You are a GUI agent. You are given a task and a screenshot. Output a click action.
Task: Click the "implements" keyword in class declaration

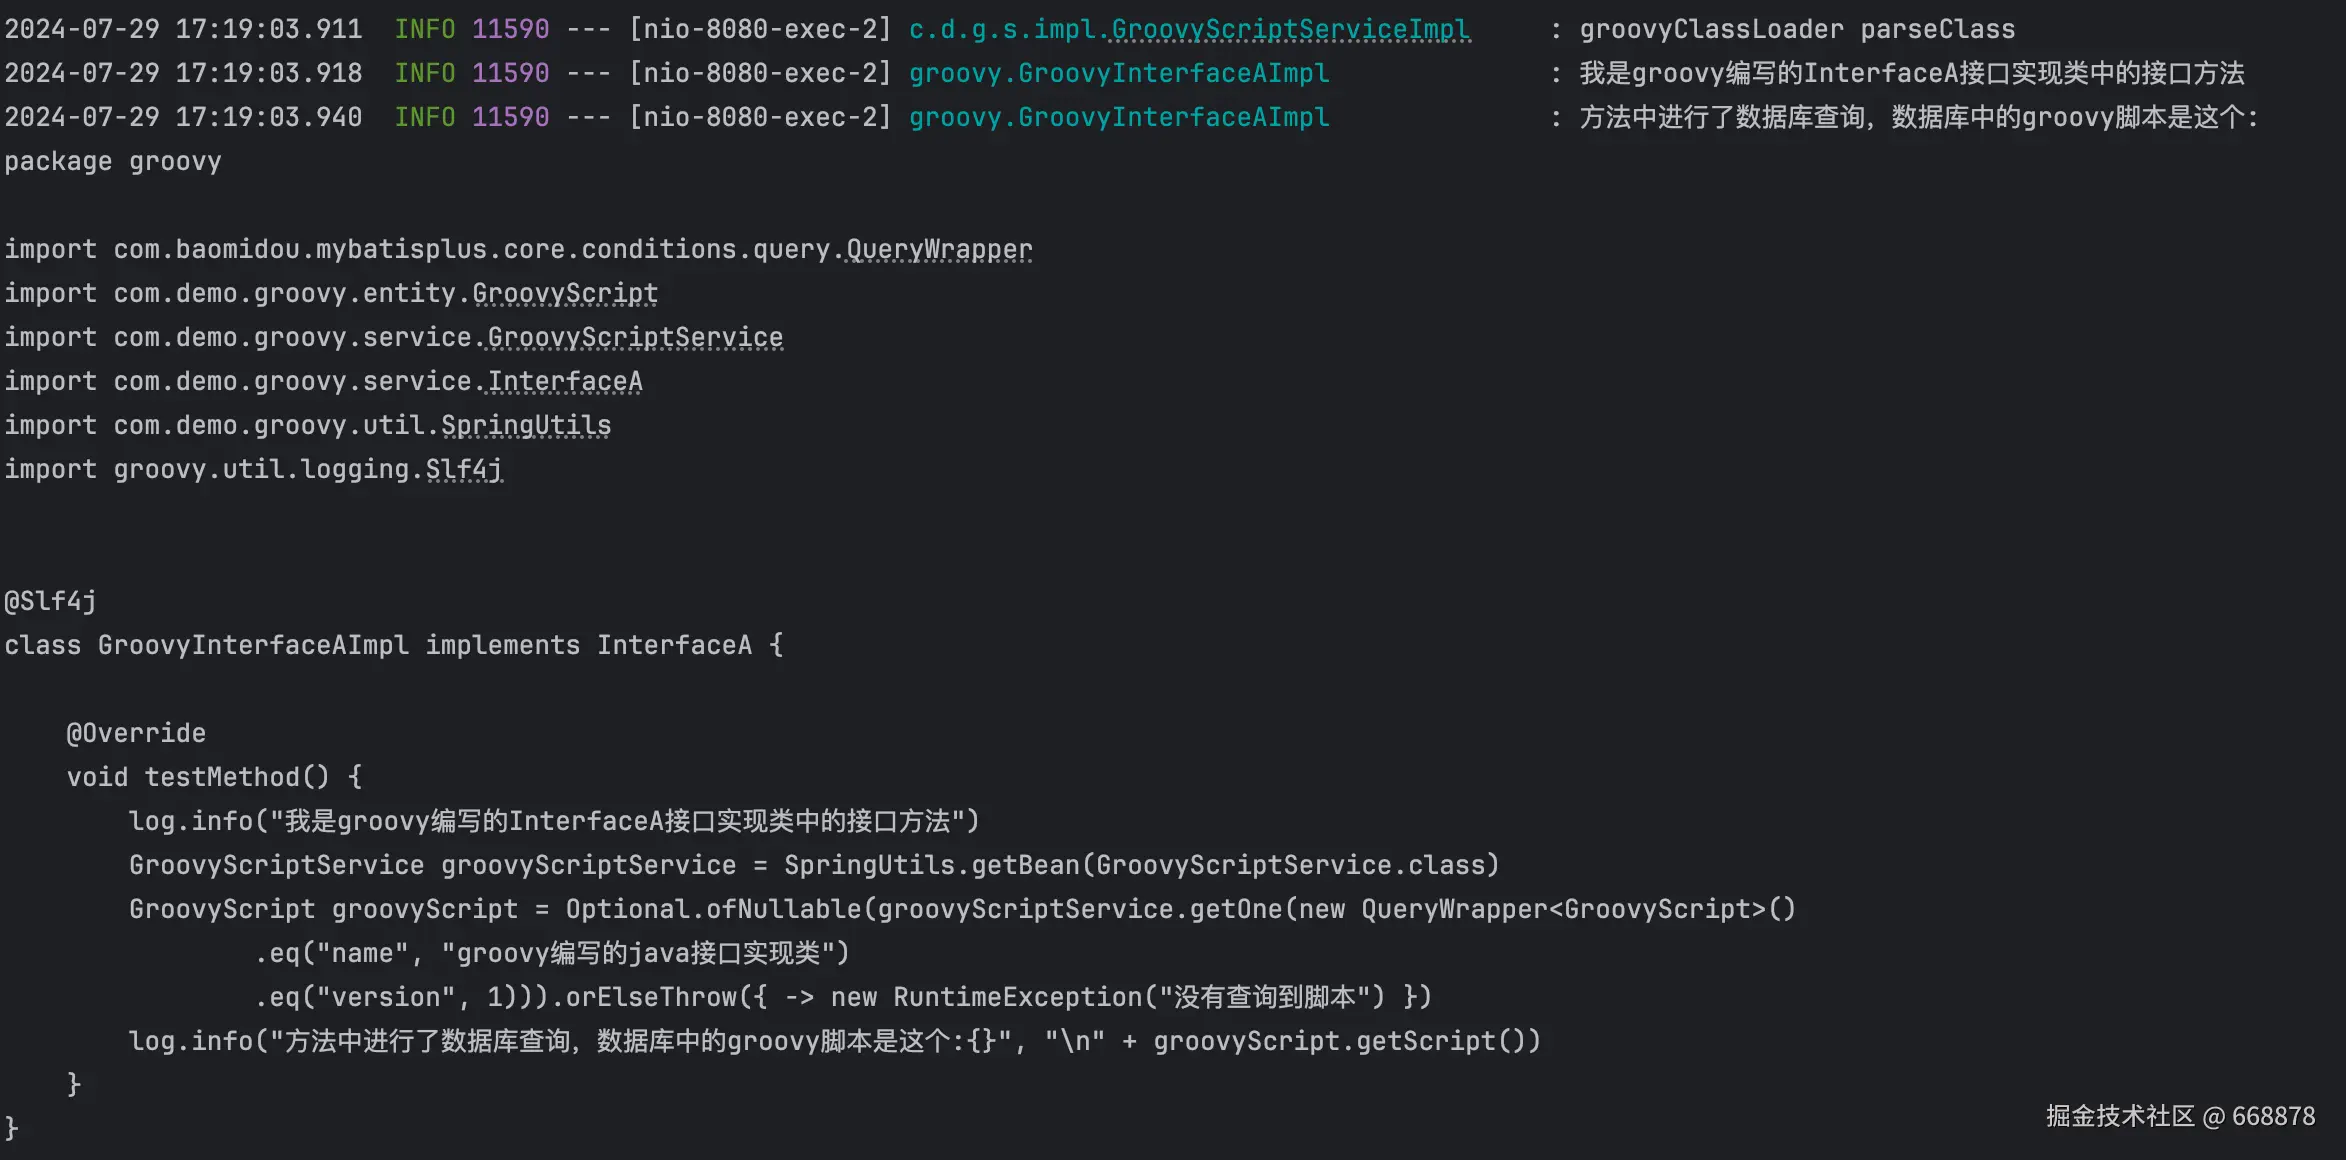(x=503, y=646)
